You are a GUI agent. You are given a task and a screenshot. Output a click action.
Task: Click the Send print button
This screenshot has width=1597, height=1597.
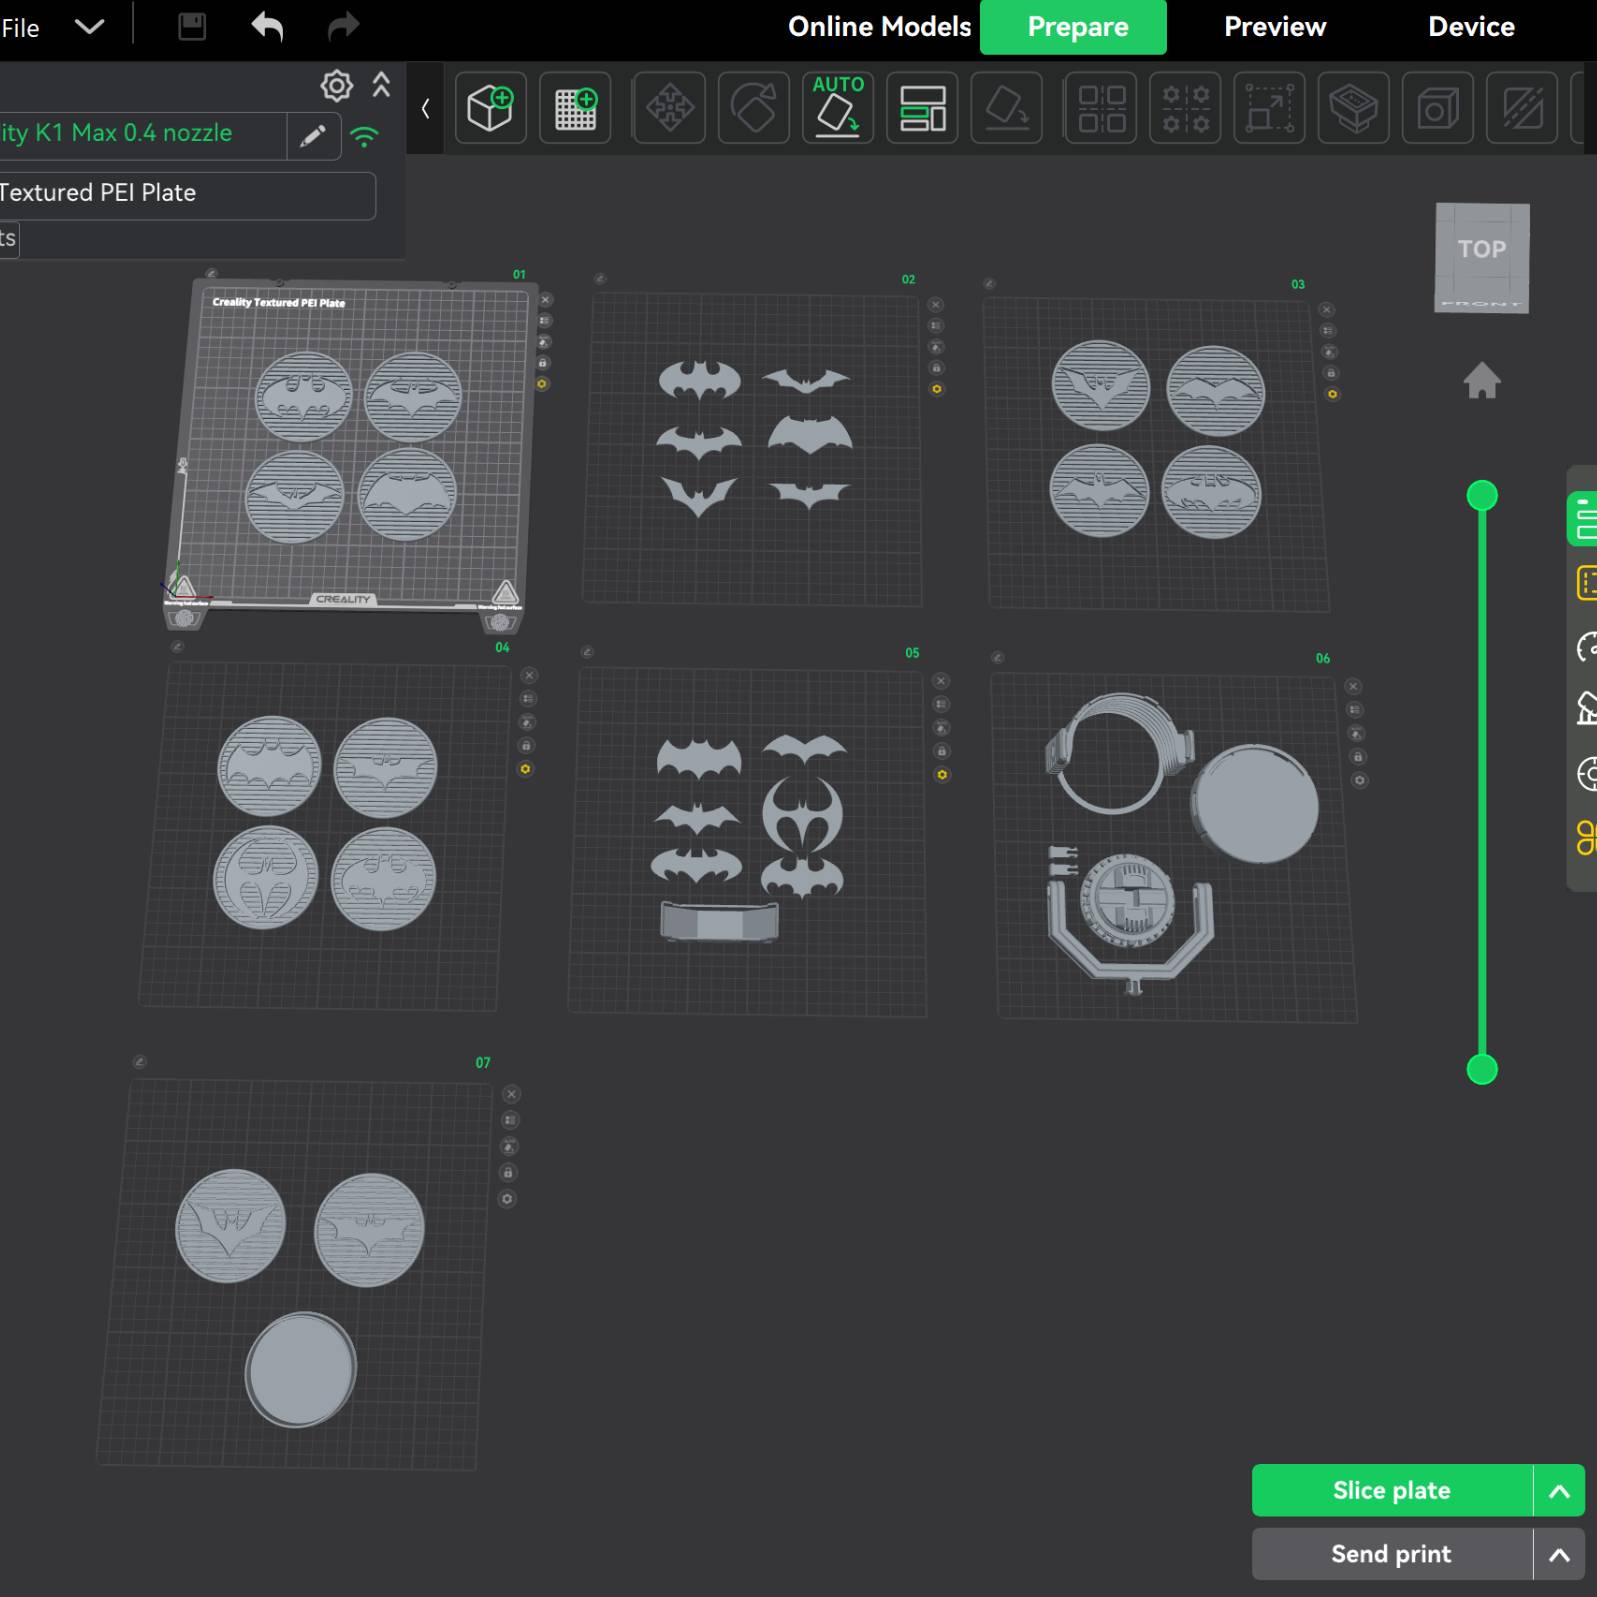click(1391, 1554)
